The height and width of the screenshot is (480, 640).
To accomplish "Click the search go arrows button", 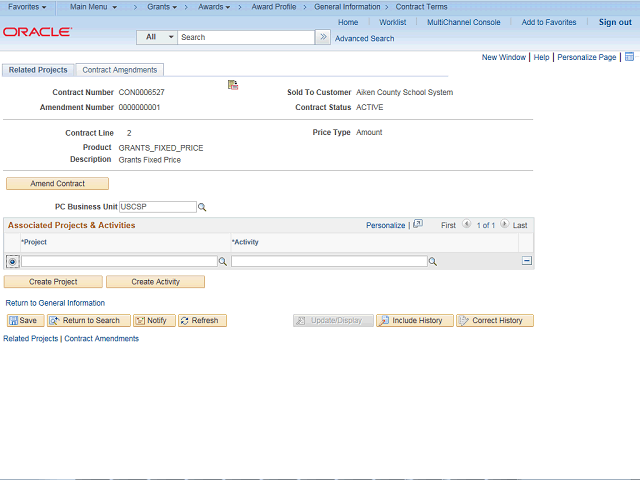I will (x=323, y=37).
